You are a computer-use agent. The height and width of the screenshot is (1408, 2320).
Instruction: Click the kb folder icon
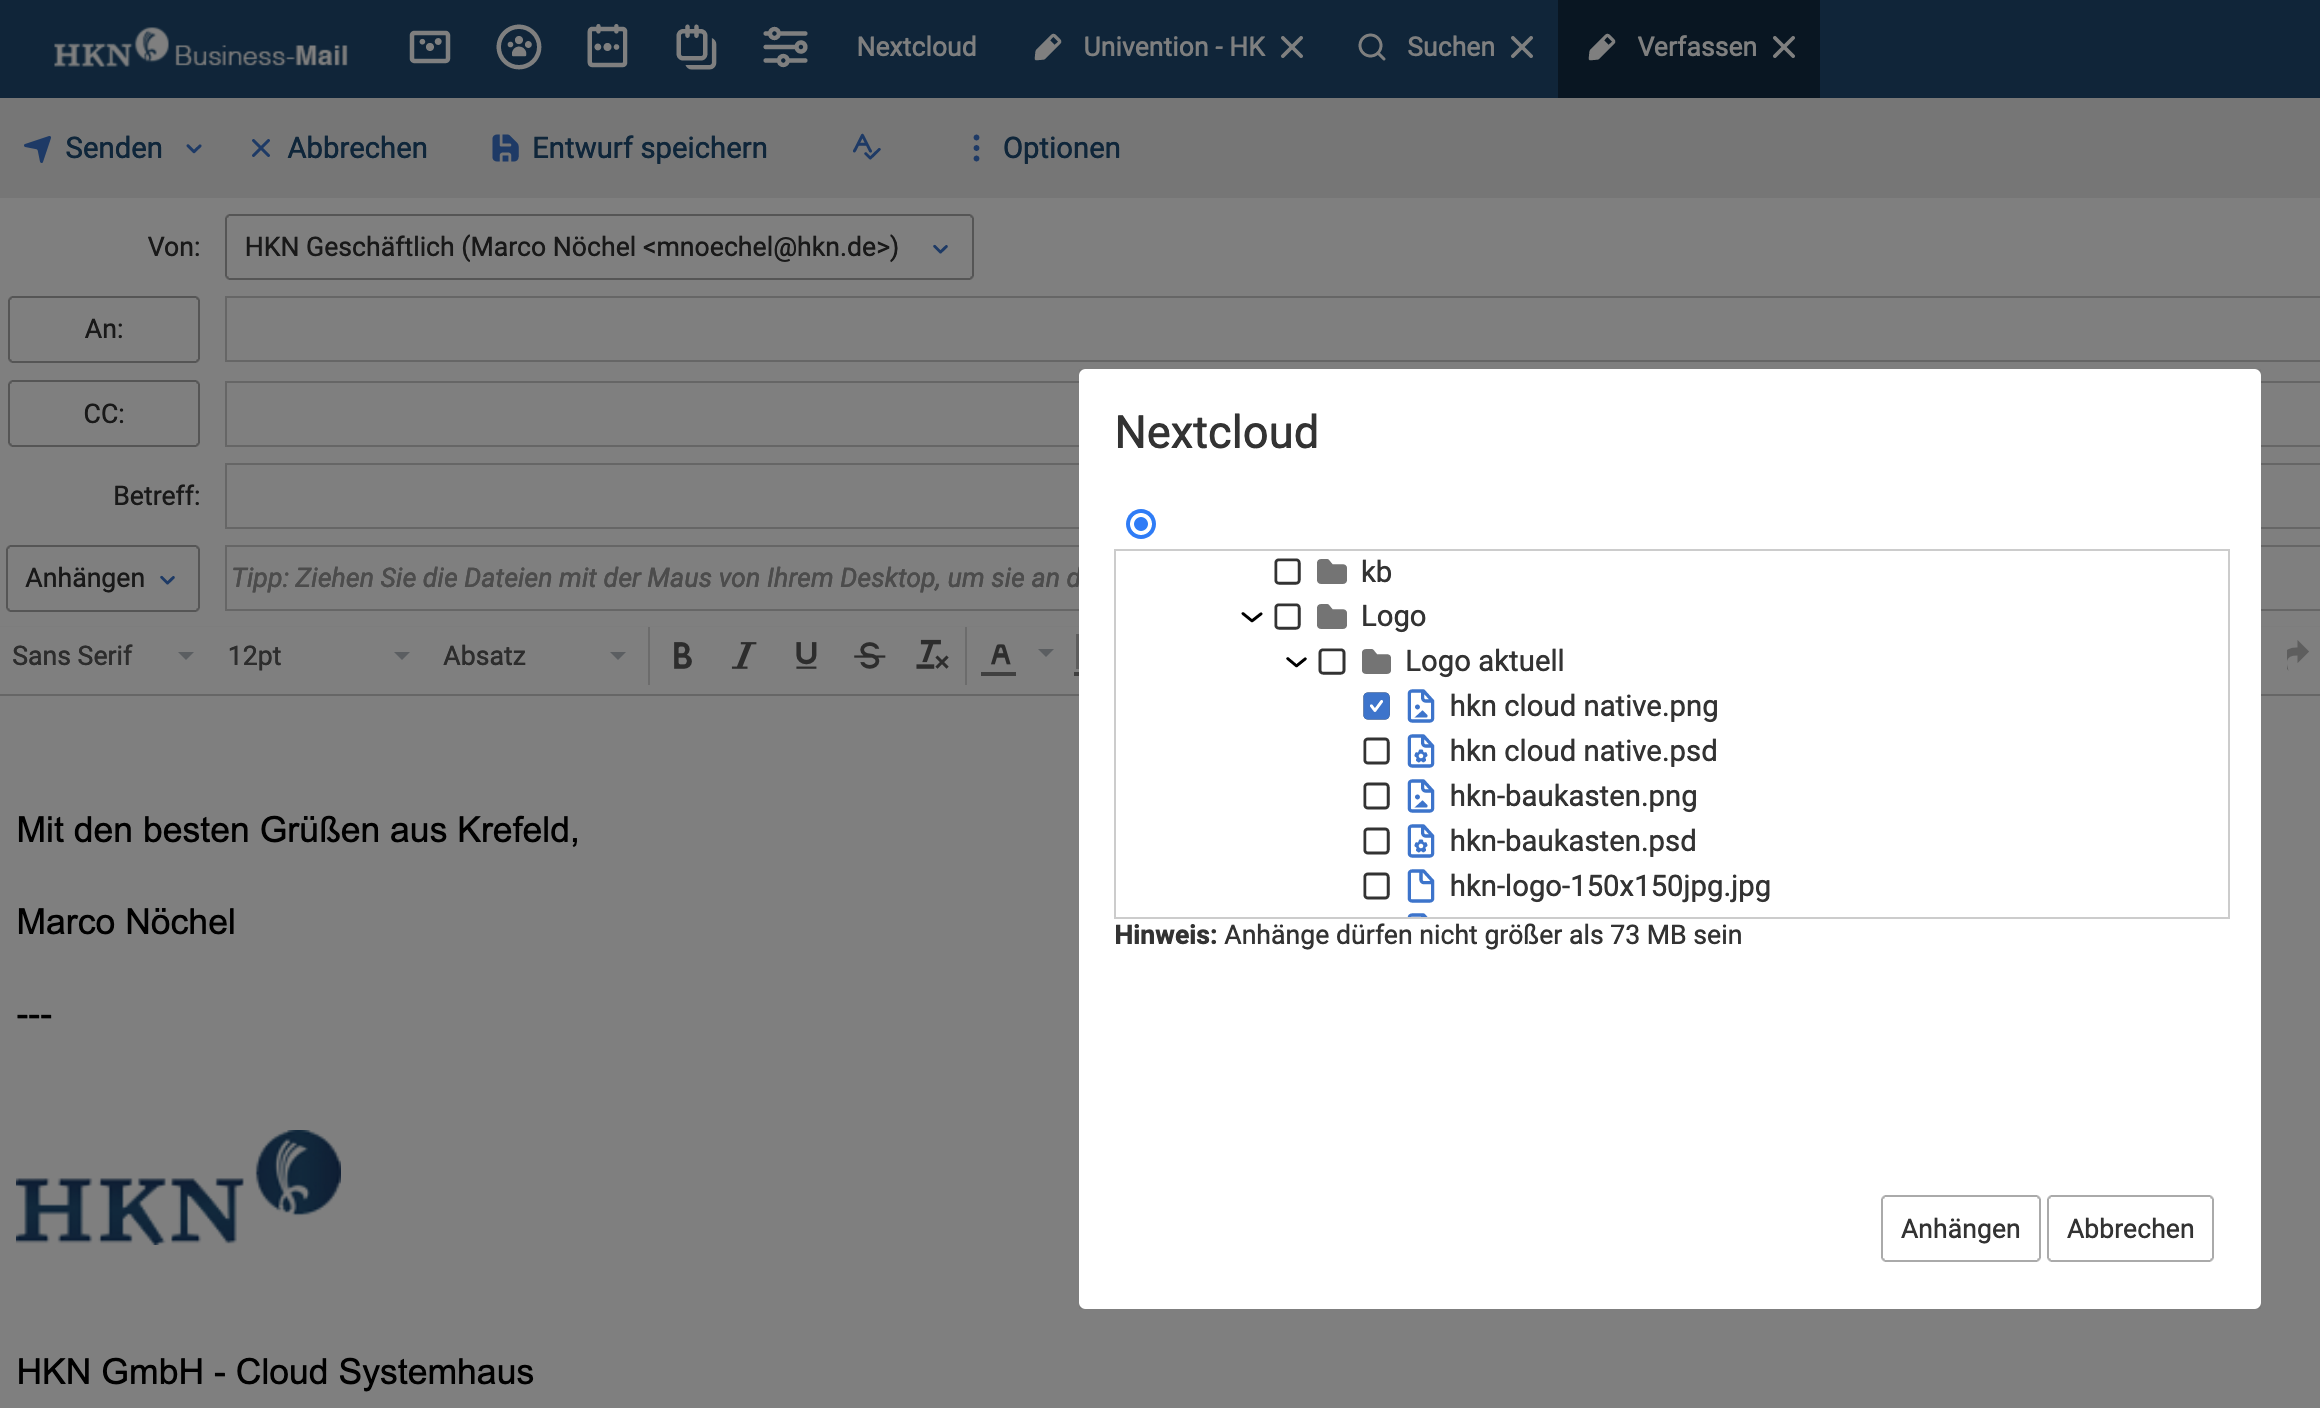(1331, 572)
